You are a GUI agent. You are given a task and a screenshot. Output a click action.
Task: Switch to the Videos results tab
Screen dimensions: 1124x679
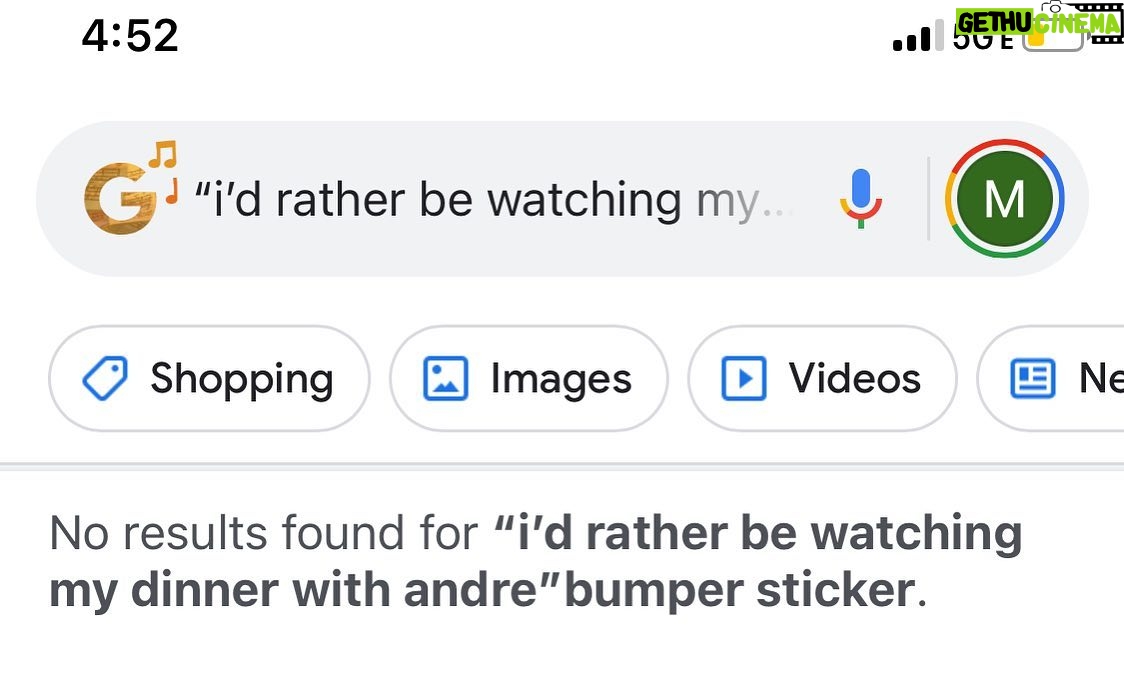point(822,379)
